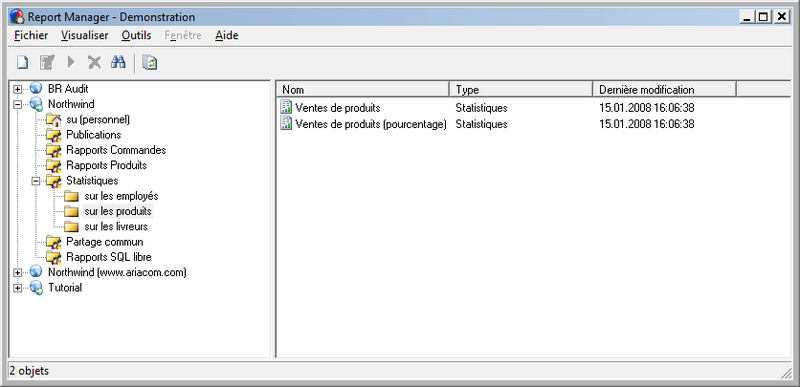Collapse the Northwind tree node

click(18, 105)
